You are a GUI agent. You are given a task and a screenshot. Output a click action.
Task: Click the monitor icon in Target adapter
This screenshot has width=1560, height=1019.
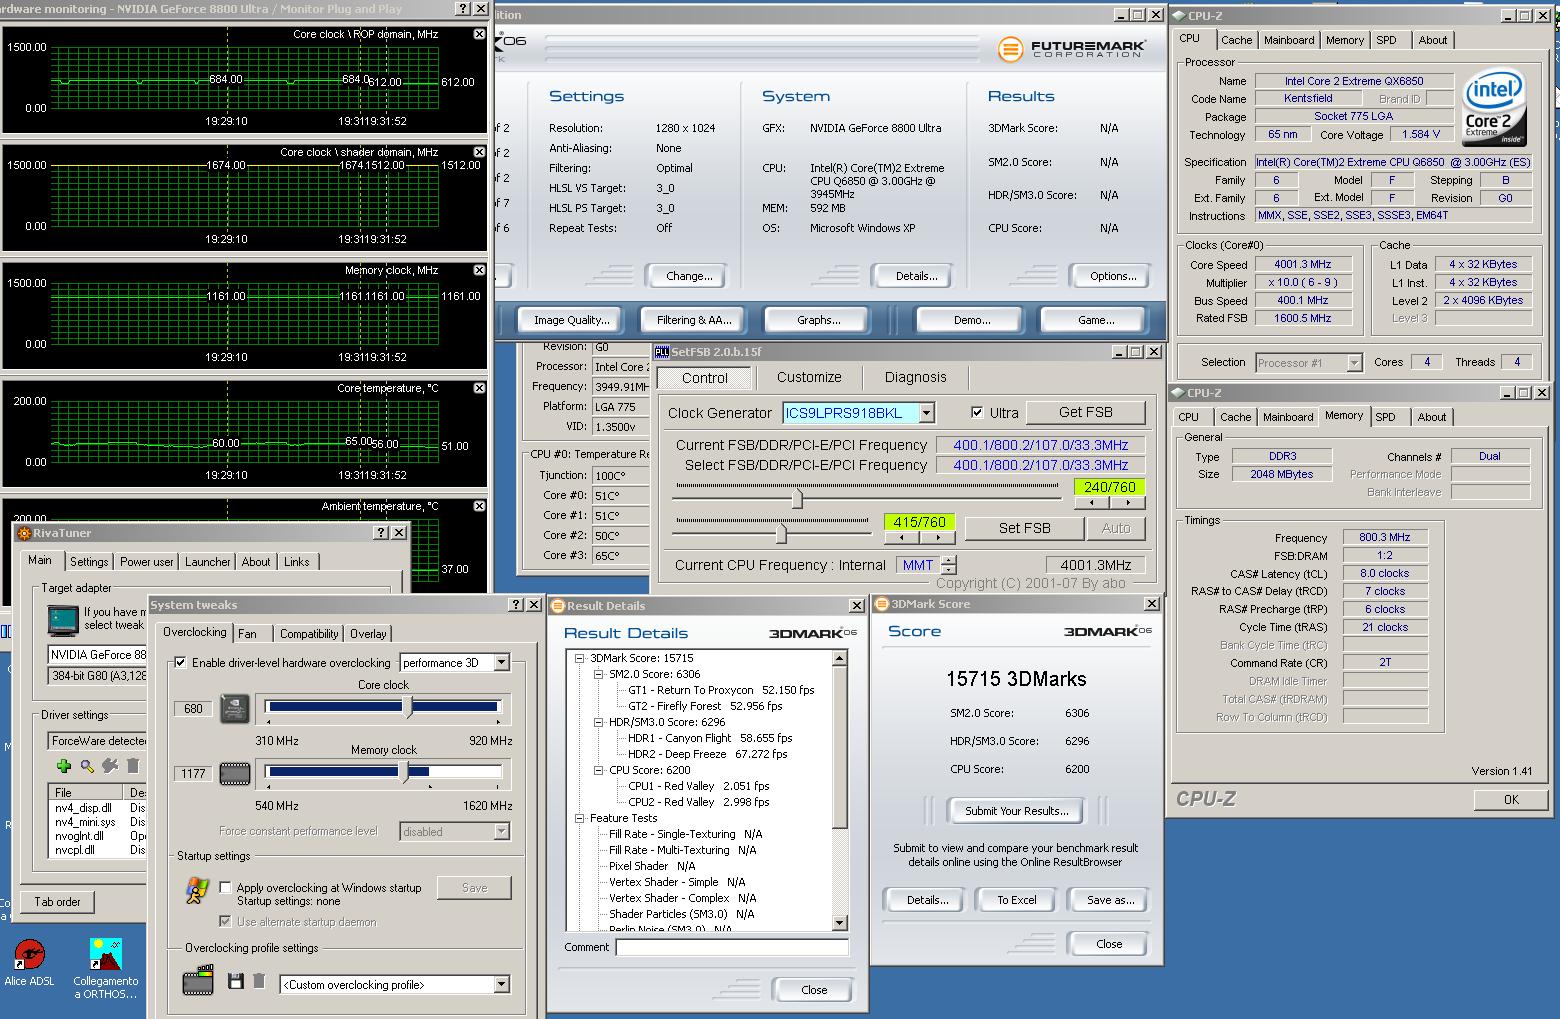(62, 620)
